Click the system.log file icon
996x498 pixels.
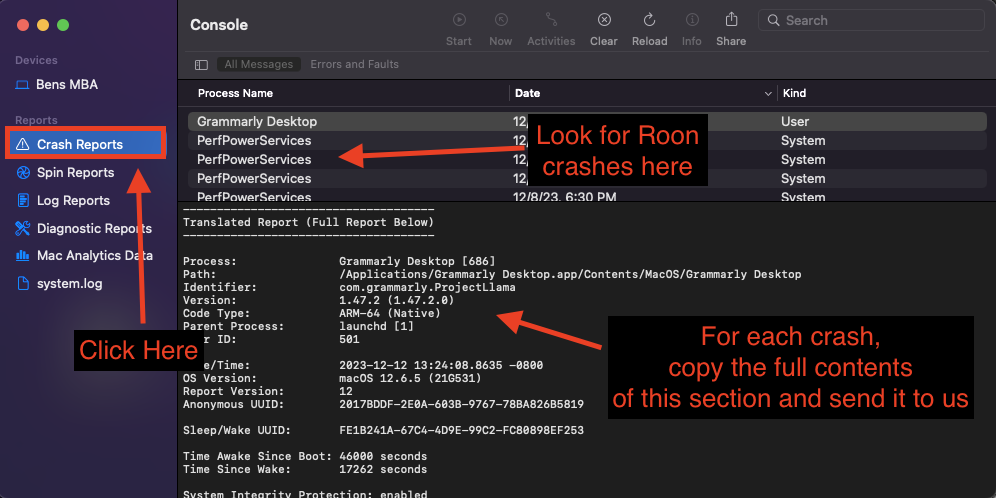[23, 283]
